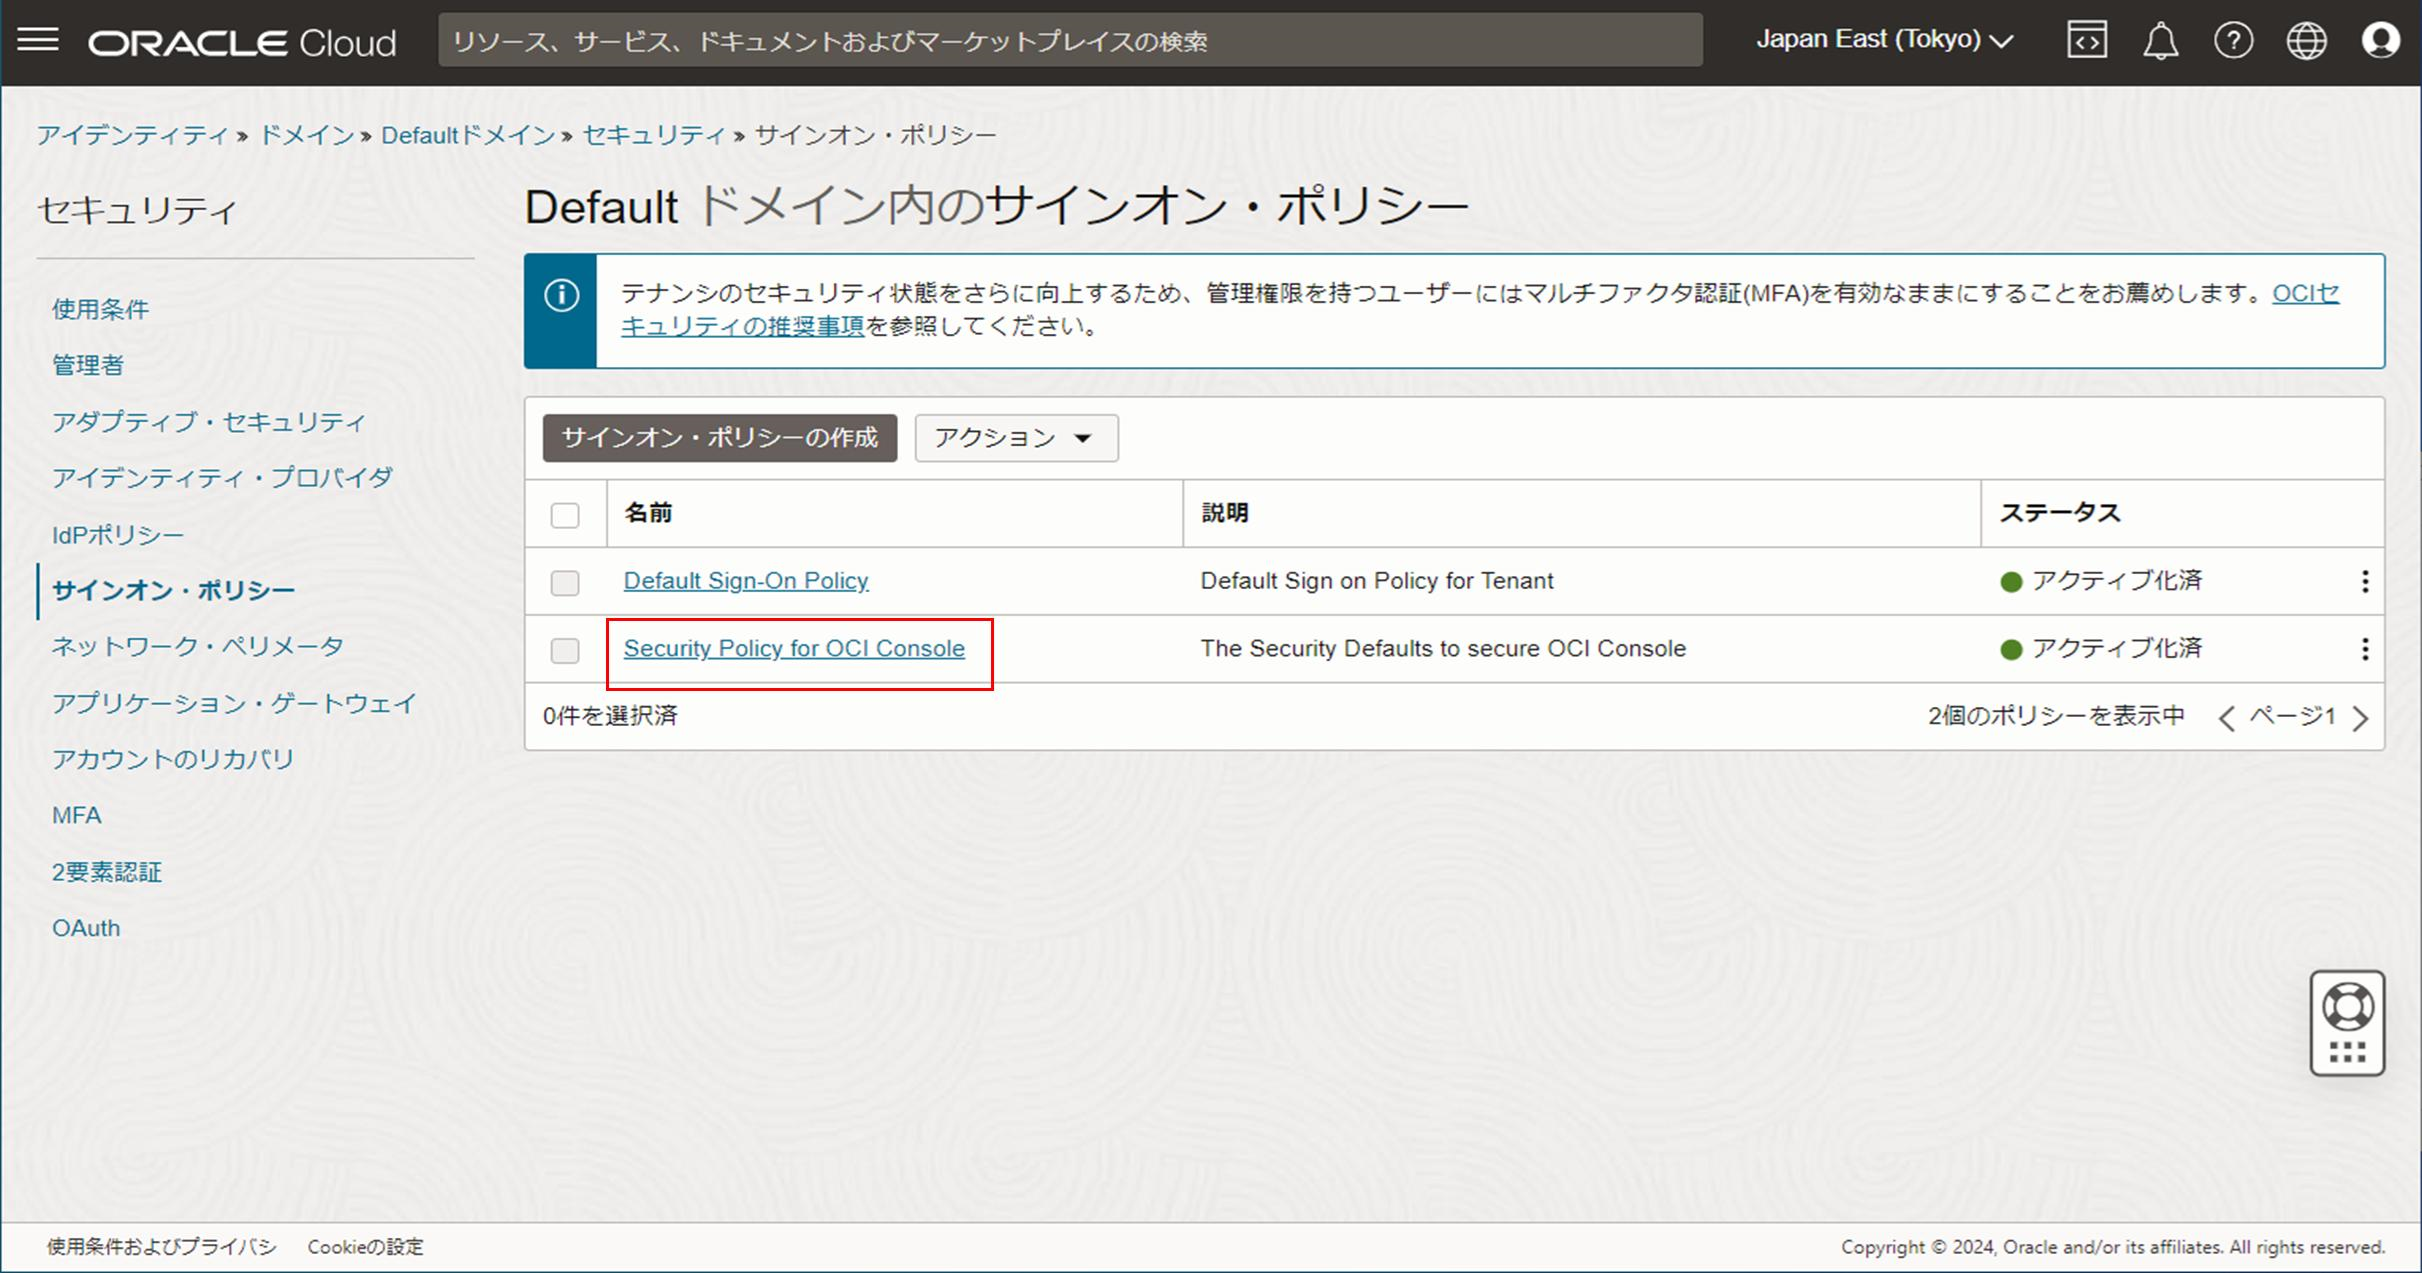
Task: Expand the Japan East (Tokyo) region selector
Action: [x=1884, y=40]
